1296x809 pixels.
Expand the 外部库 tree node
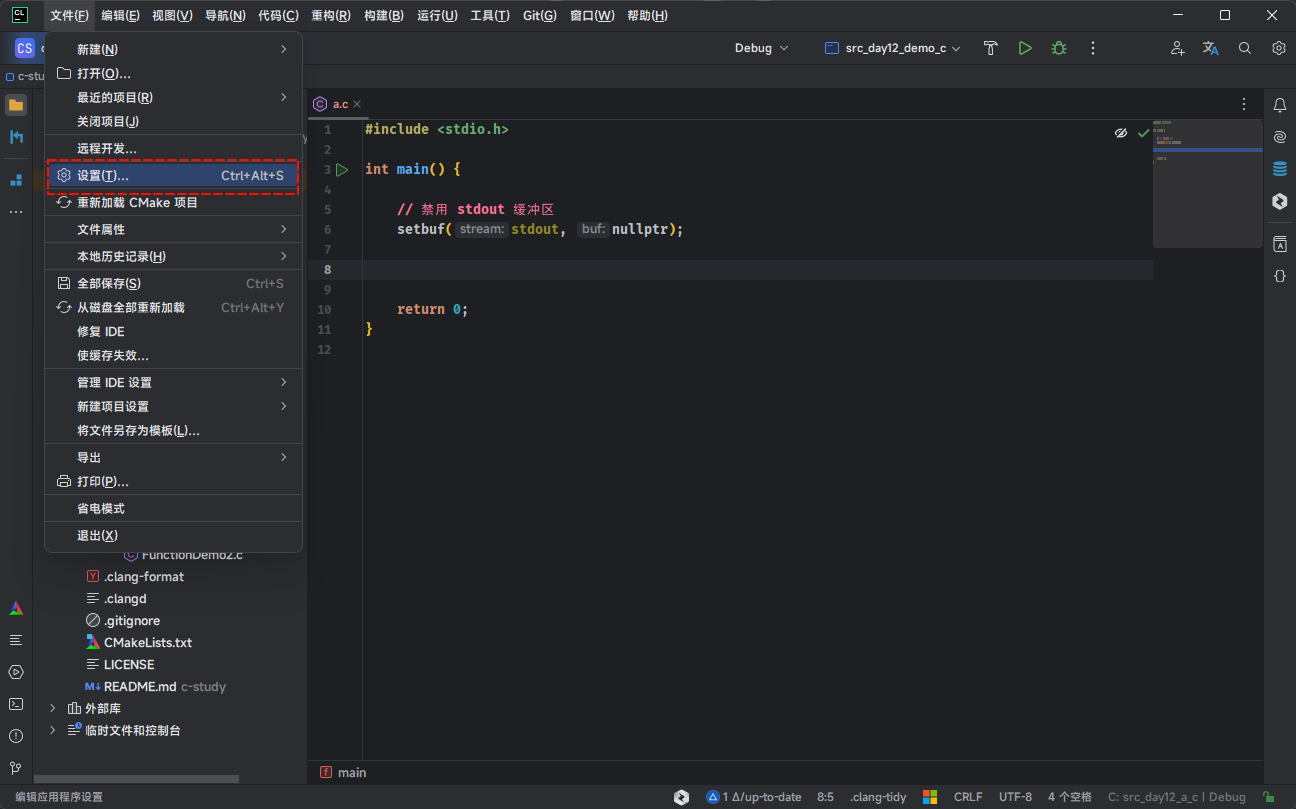[53, 708]
